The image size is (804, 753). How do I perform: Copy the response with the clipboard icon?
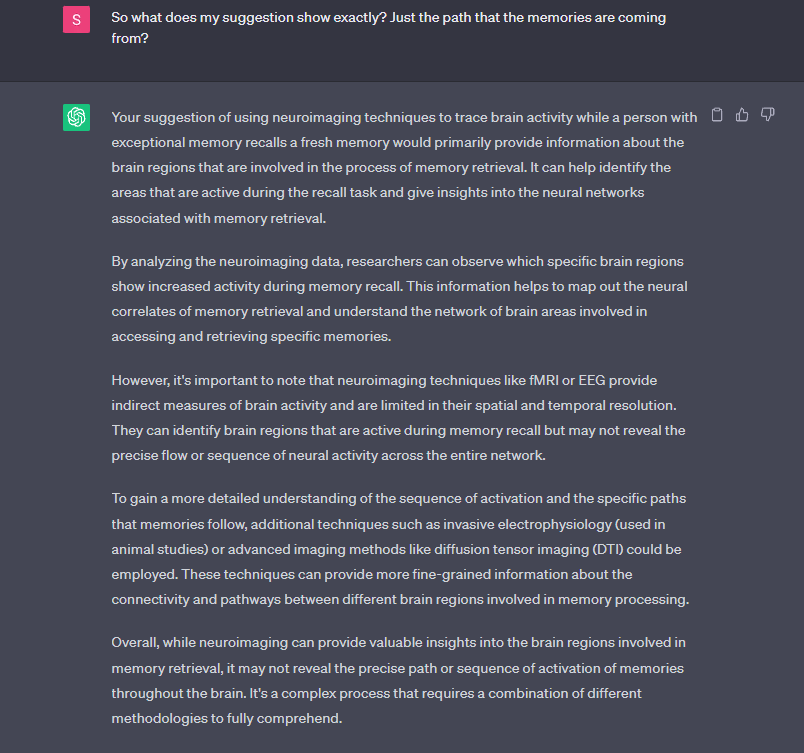717,115
